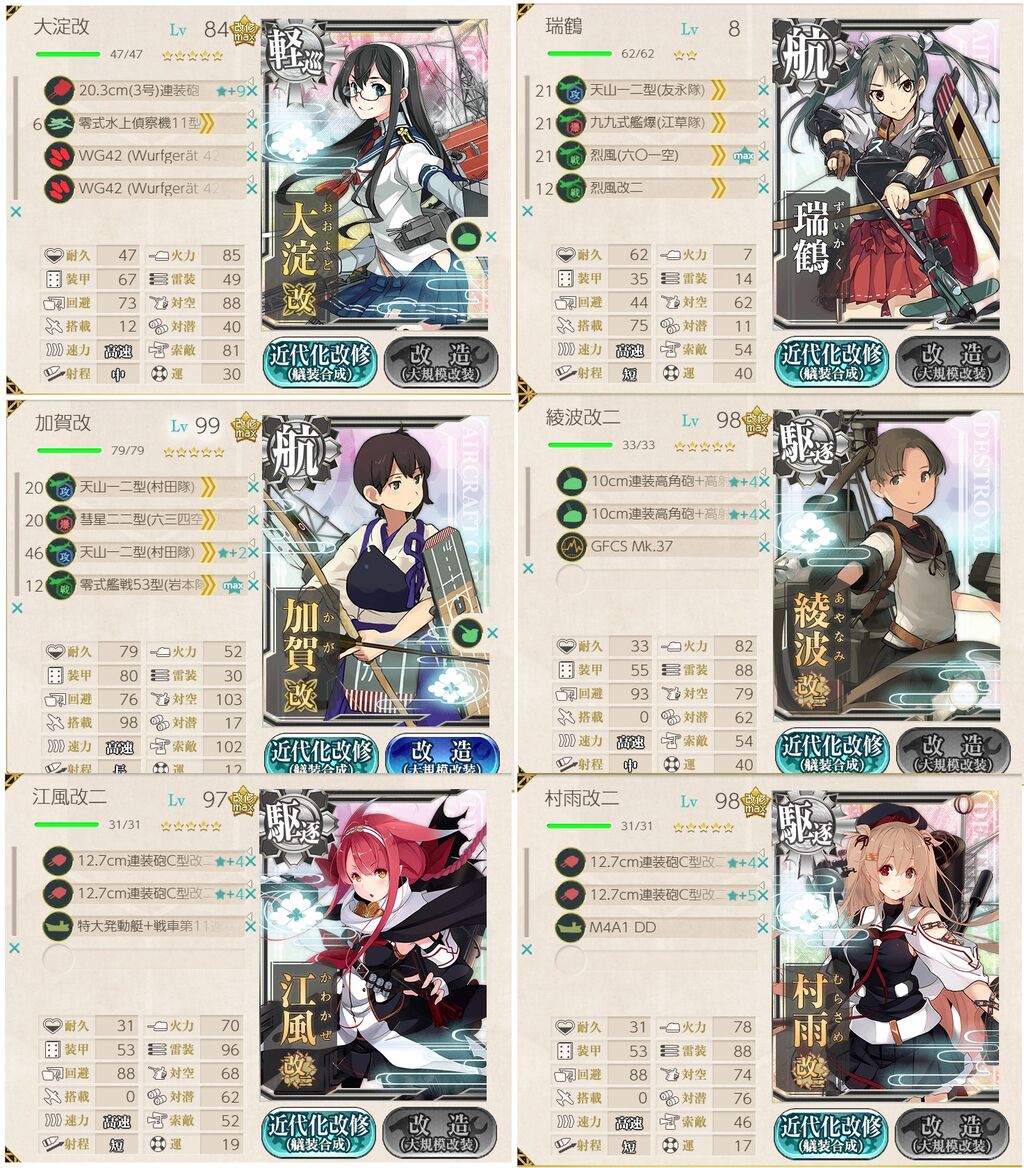Remove GFCS Mk.37 using its X
Image resolution: width=1024 pixels, height=1168 pixels.
point(764,546)
